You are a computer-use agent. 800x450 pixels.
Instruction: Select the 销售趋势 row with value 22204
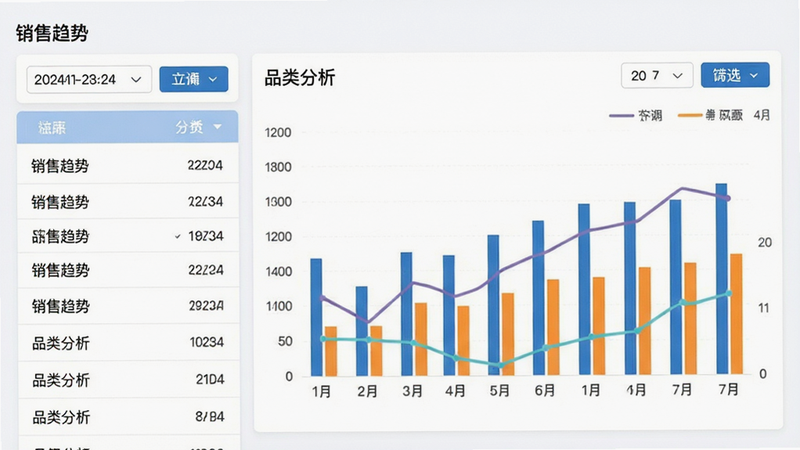[x=128, y=165]
